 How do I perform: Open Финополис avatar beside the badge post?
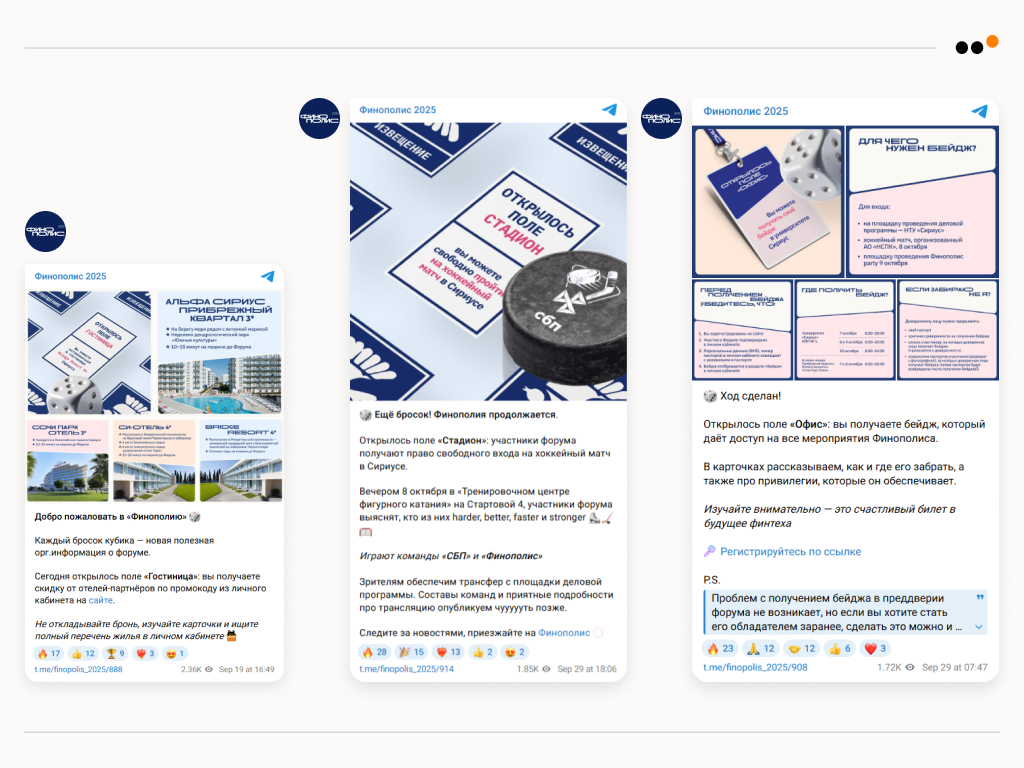[x=662, y=118]
